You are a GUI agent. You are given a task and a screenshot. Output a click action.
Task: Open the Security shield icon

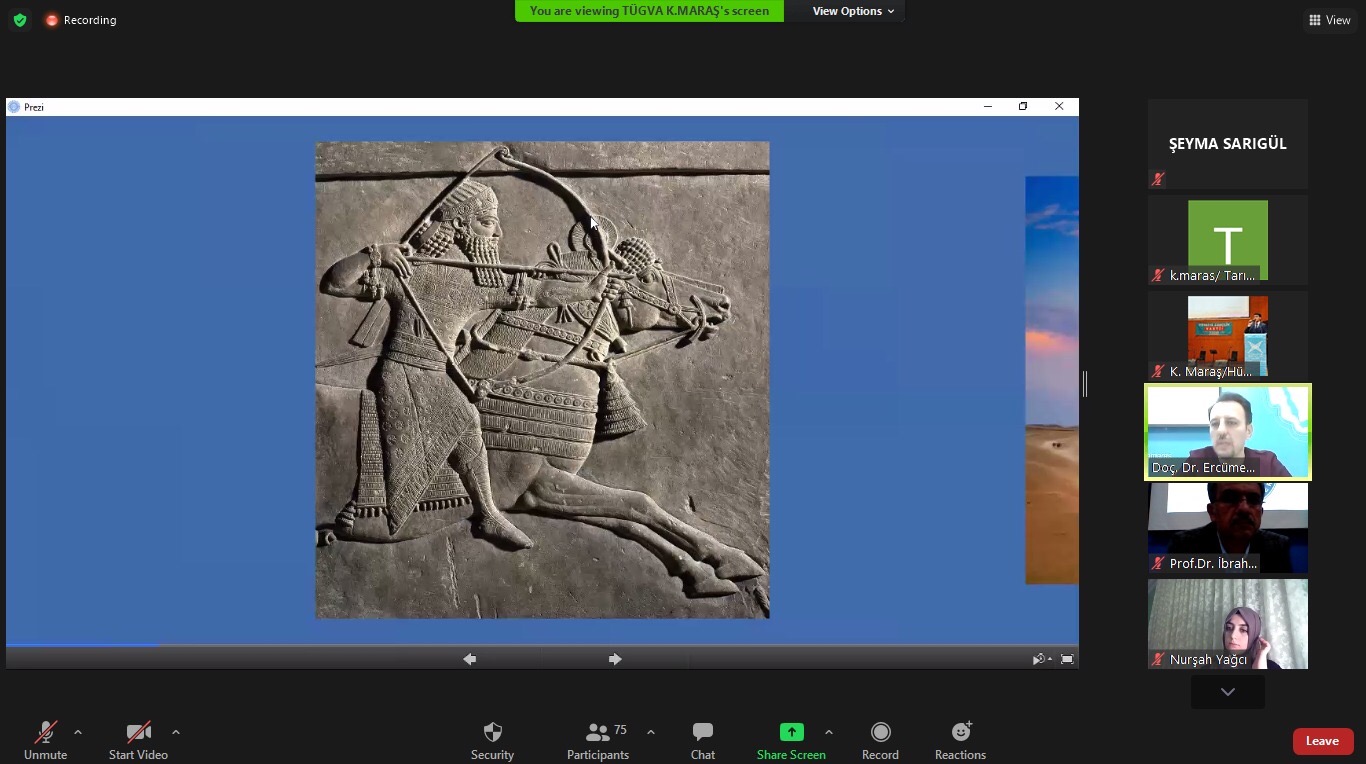(x=492, y=733)
